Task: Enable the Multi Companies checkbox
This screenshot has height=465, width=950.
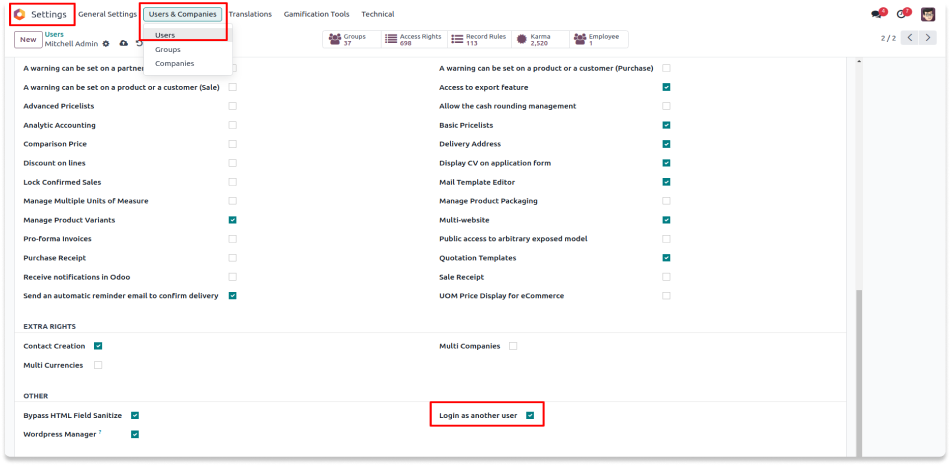Action: pyautogui.click(x=513, y=346)
